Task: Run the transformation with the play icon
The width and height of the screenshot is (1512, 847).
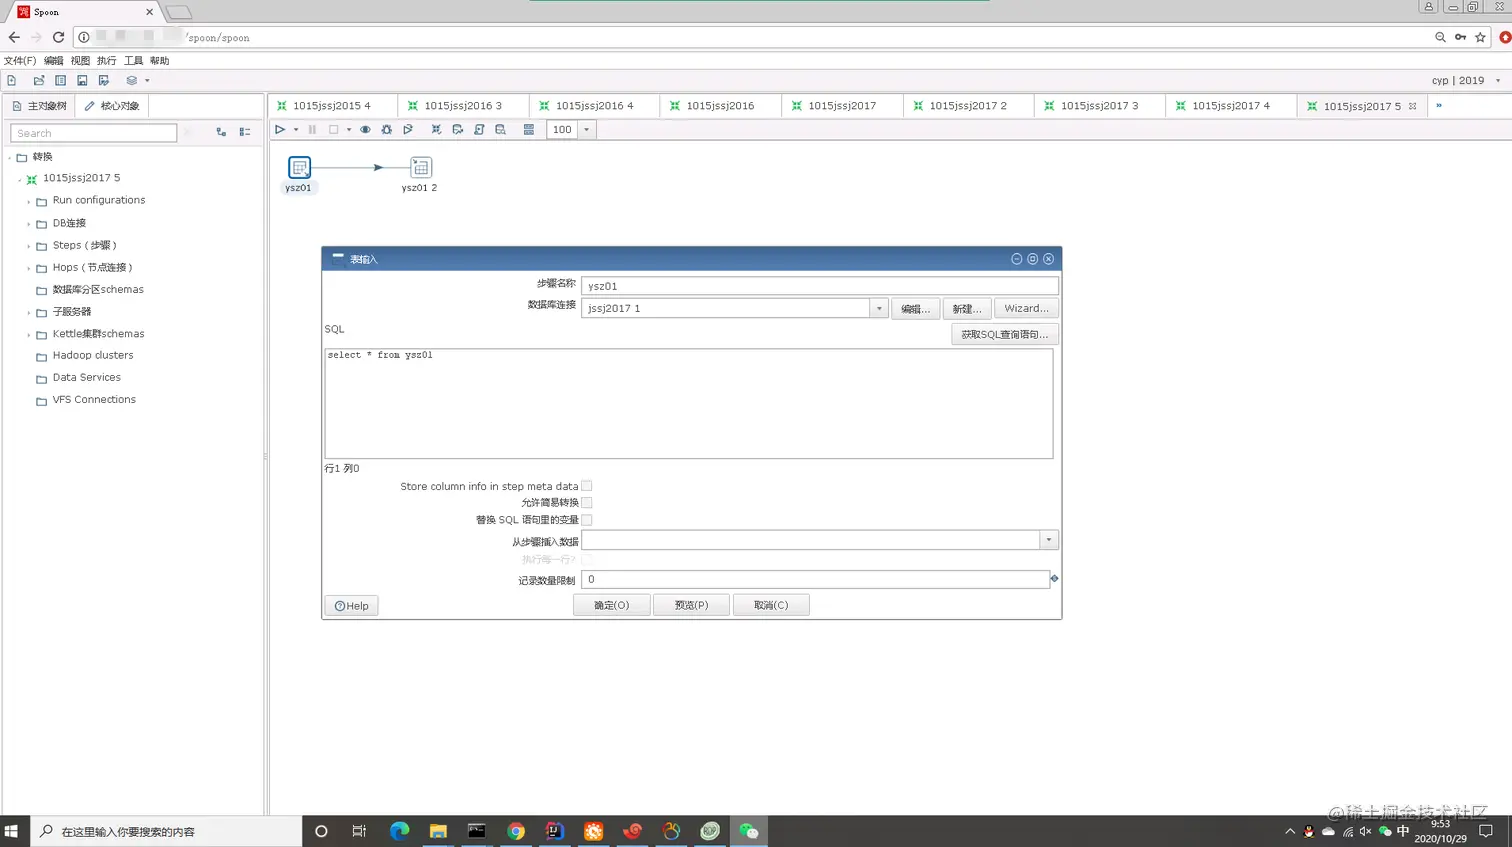Action: click(x=280, y=129)
